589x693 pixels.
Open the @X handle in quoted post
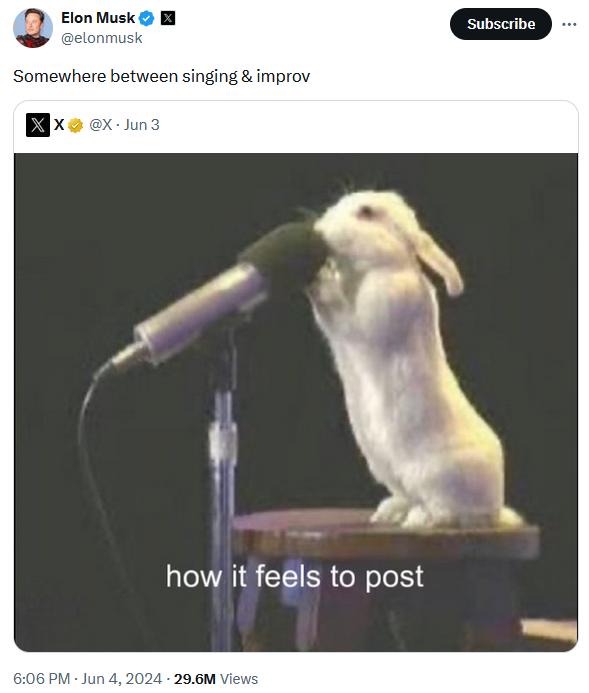[x=101, y=125]
